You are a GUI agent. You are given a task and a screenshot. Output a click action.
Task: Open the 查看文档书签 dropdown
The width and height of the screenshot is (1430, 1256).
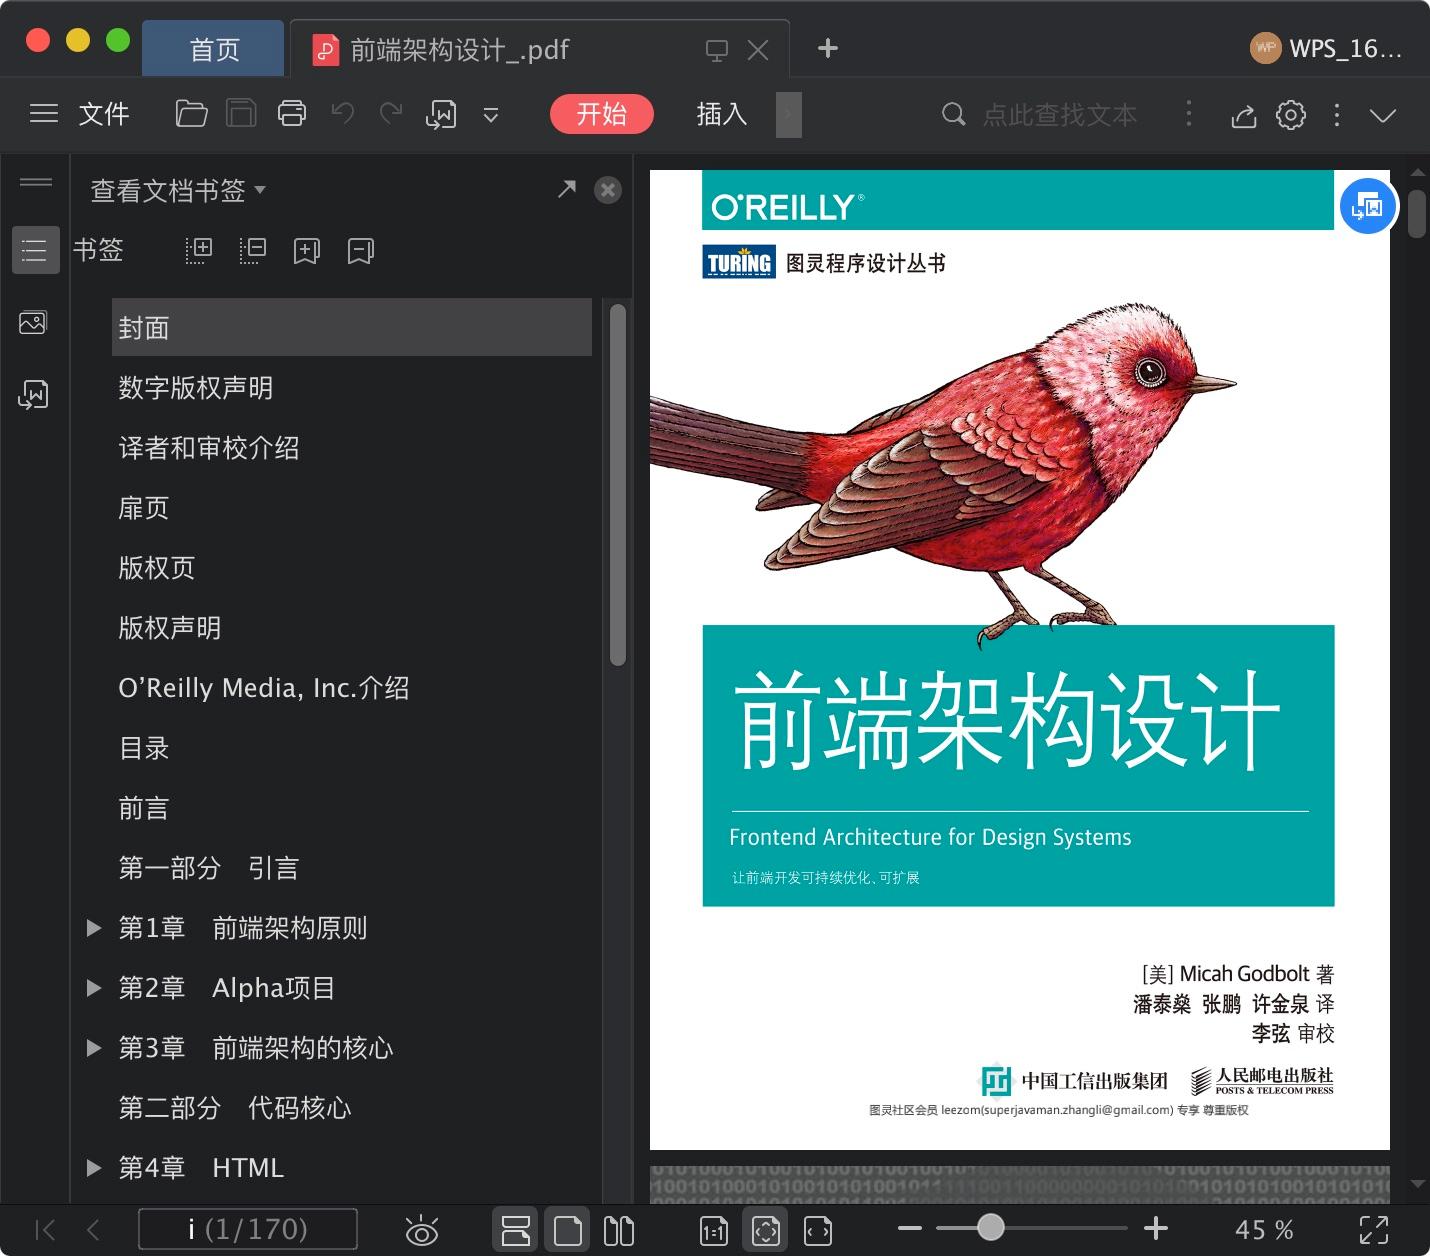point(178,190)
